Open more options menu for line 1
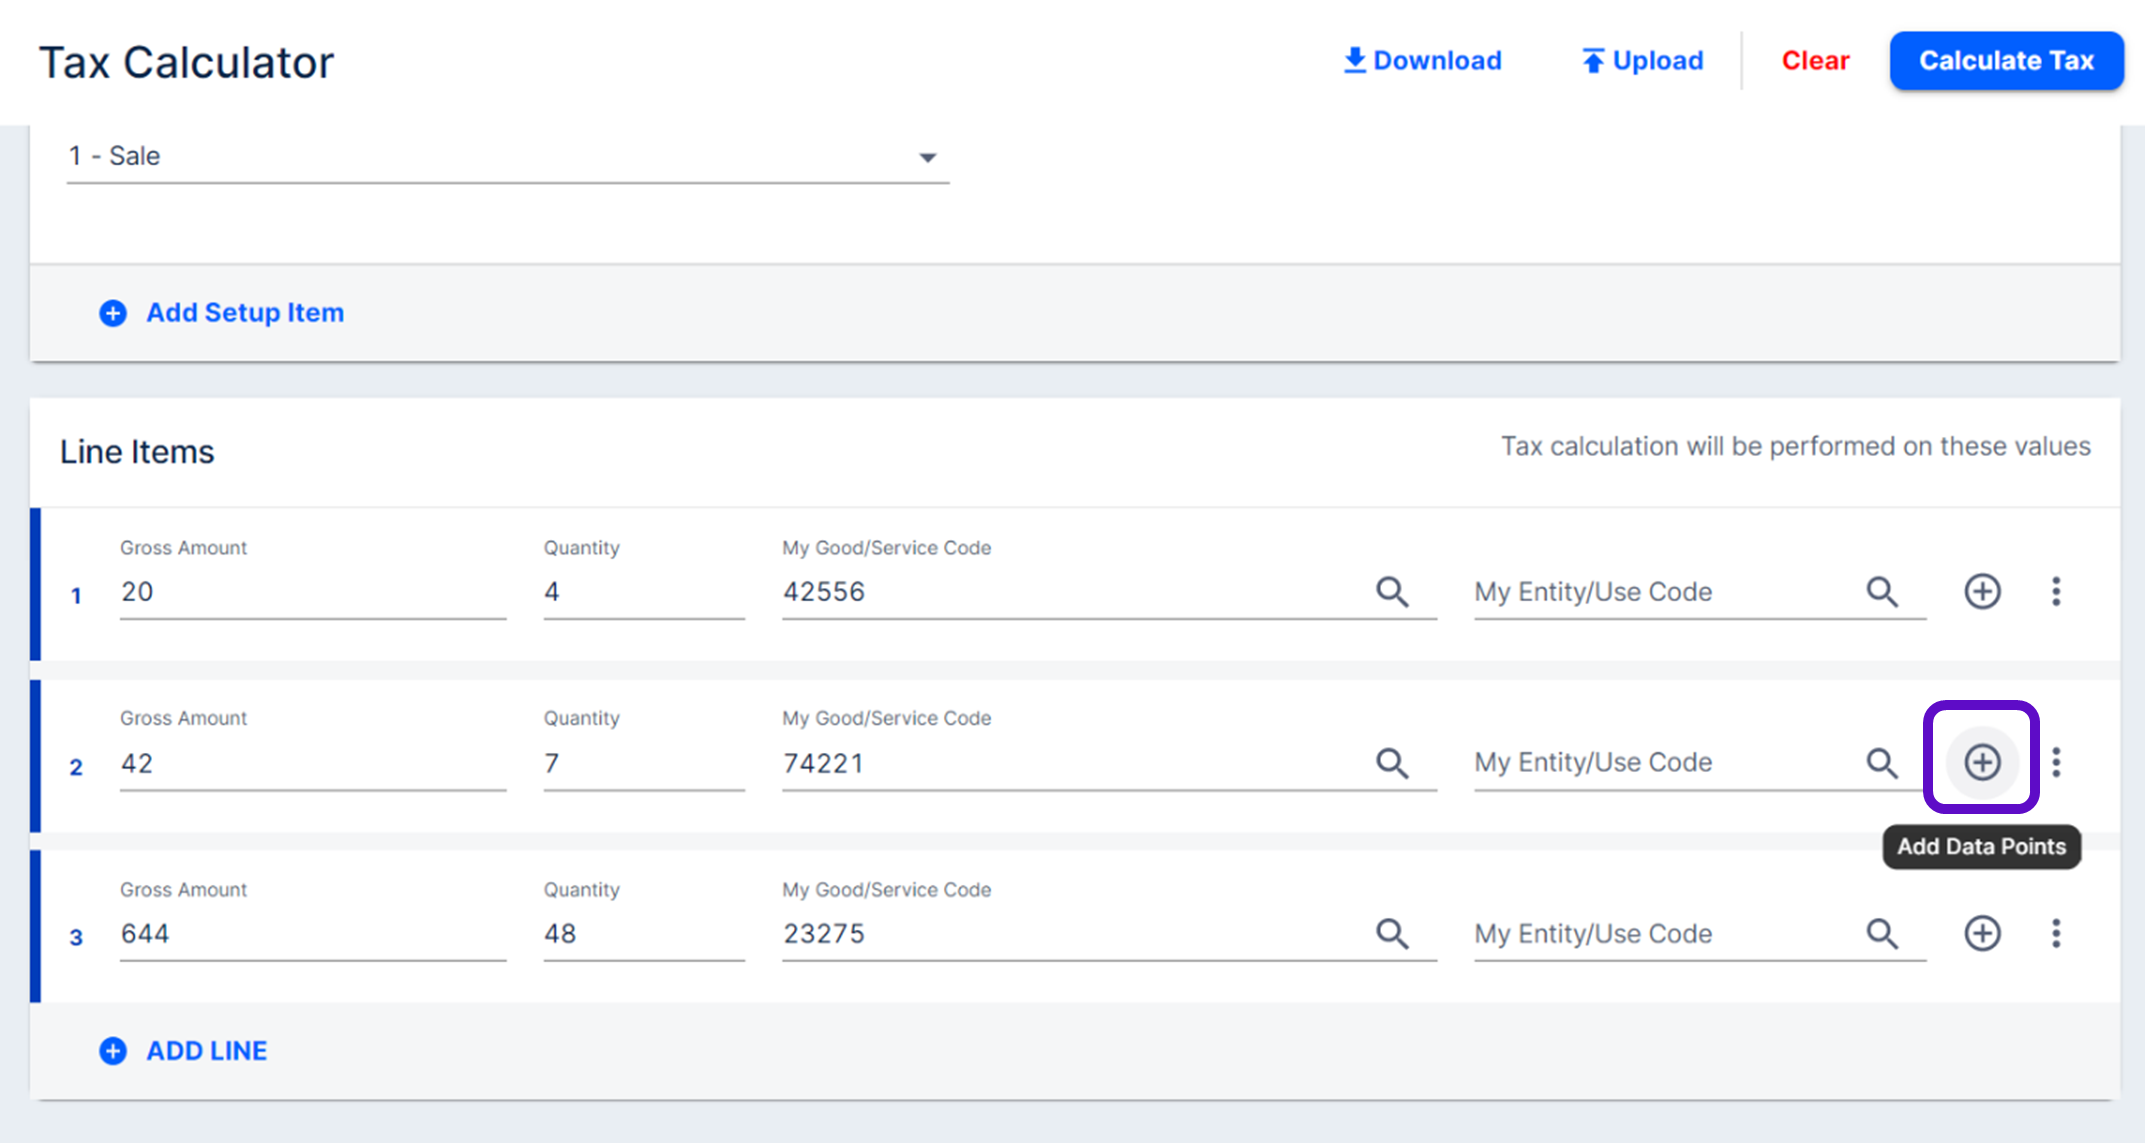2145x1143 pixels. 2056,592
